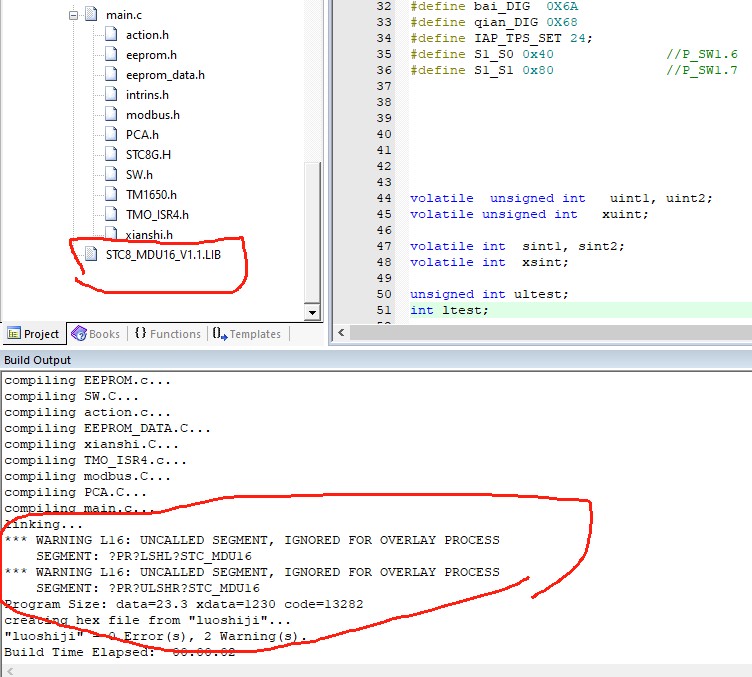Screen dimensions: 752x677
Task: Select TM1650.h in the project tree
Action: pyautogui.click(x=151, y=195)
